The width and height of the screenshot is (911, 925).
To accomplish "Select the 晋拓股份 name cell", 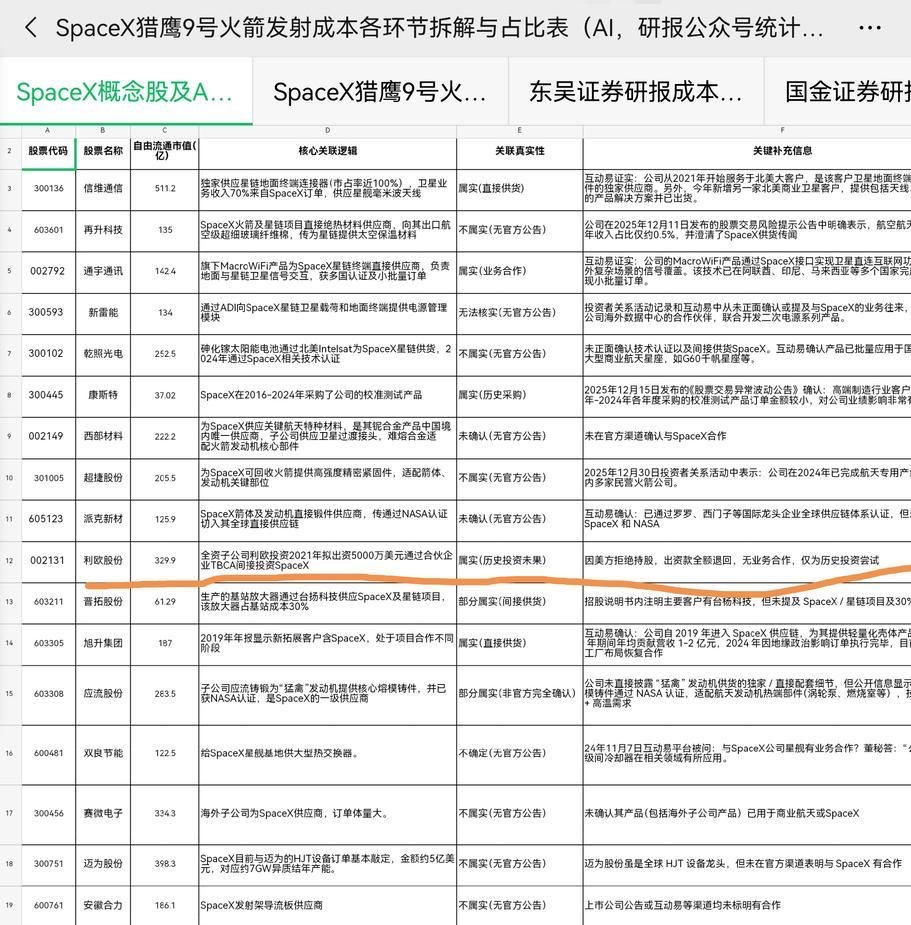I will [103, 602].
